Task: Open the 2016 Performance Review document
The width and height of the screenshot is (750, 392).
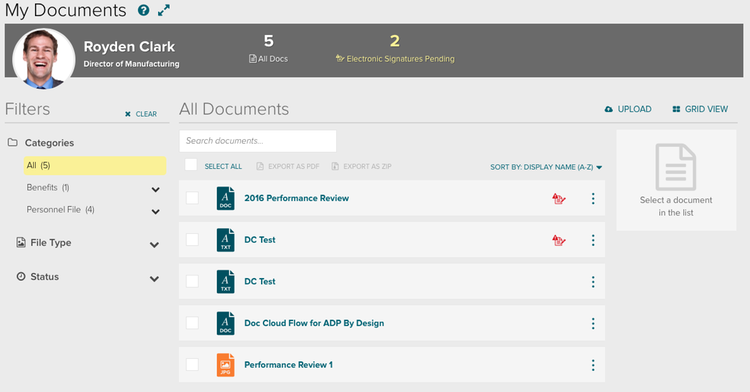Action: 297,198
